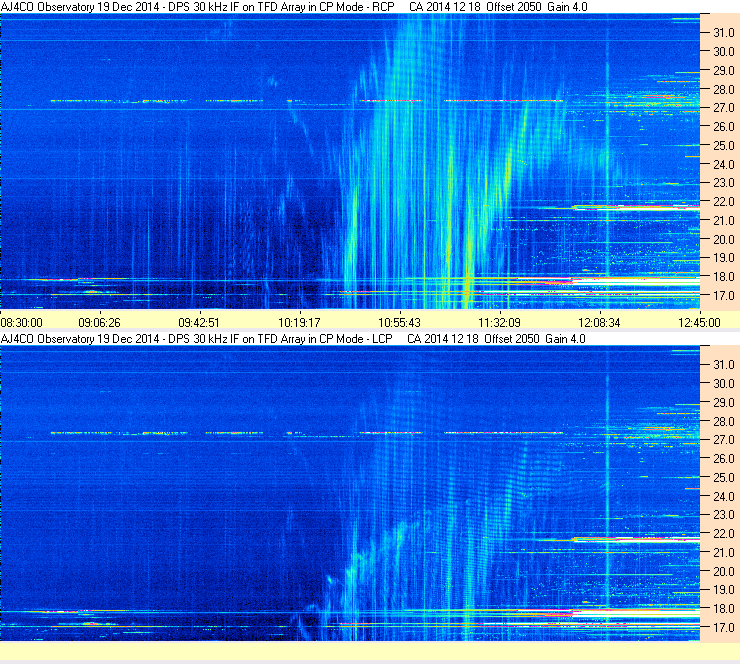Select the 30.0 frequency label on LCP chart
740x664 pixels.
(x=724, y=384)
